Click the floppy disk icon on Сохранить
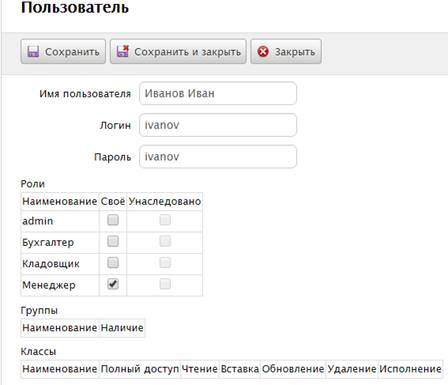The height and width of the screenshot is (385, 448). (33, 52)
